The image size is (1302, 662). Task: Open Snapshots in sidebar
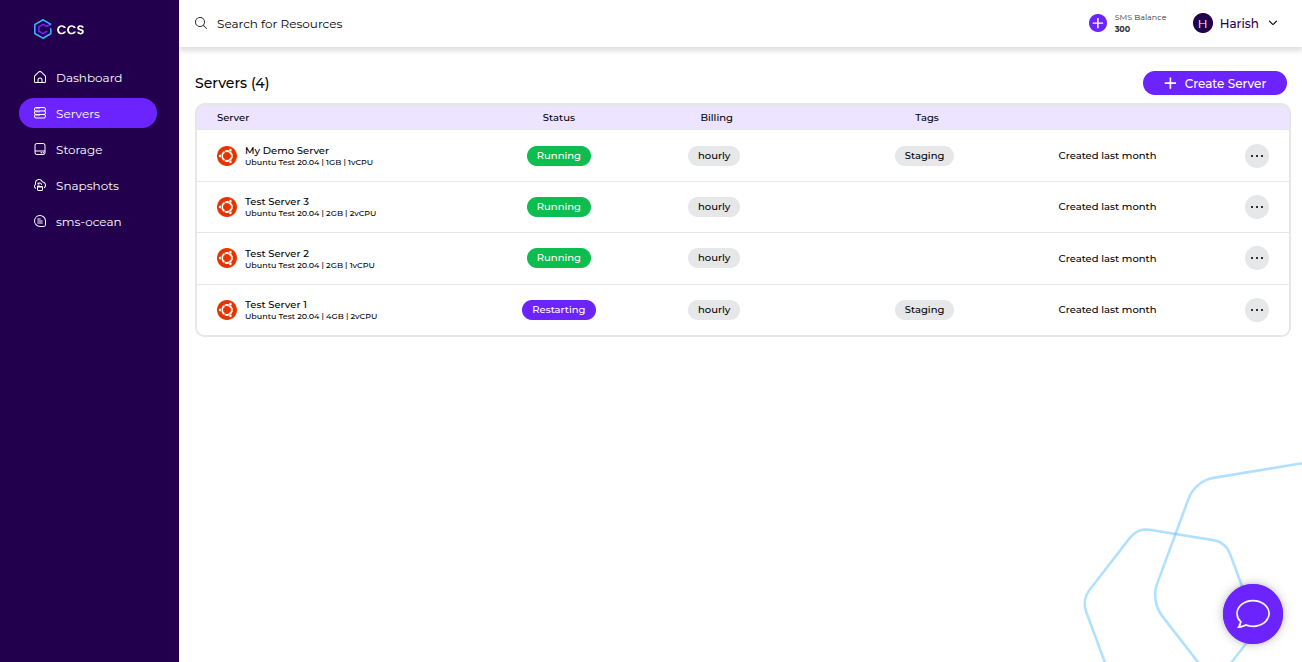click(x=87, y=186)
